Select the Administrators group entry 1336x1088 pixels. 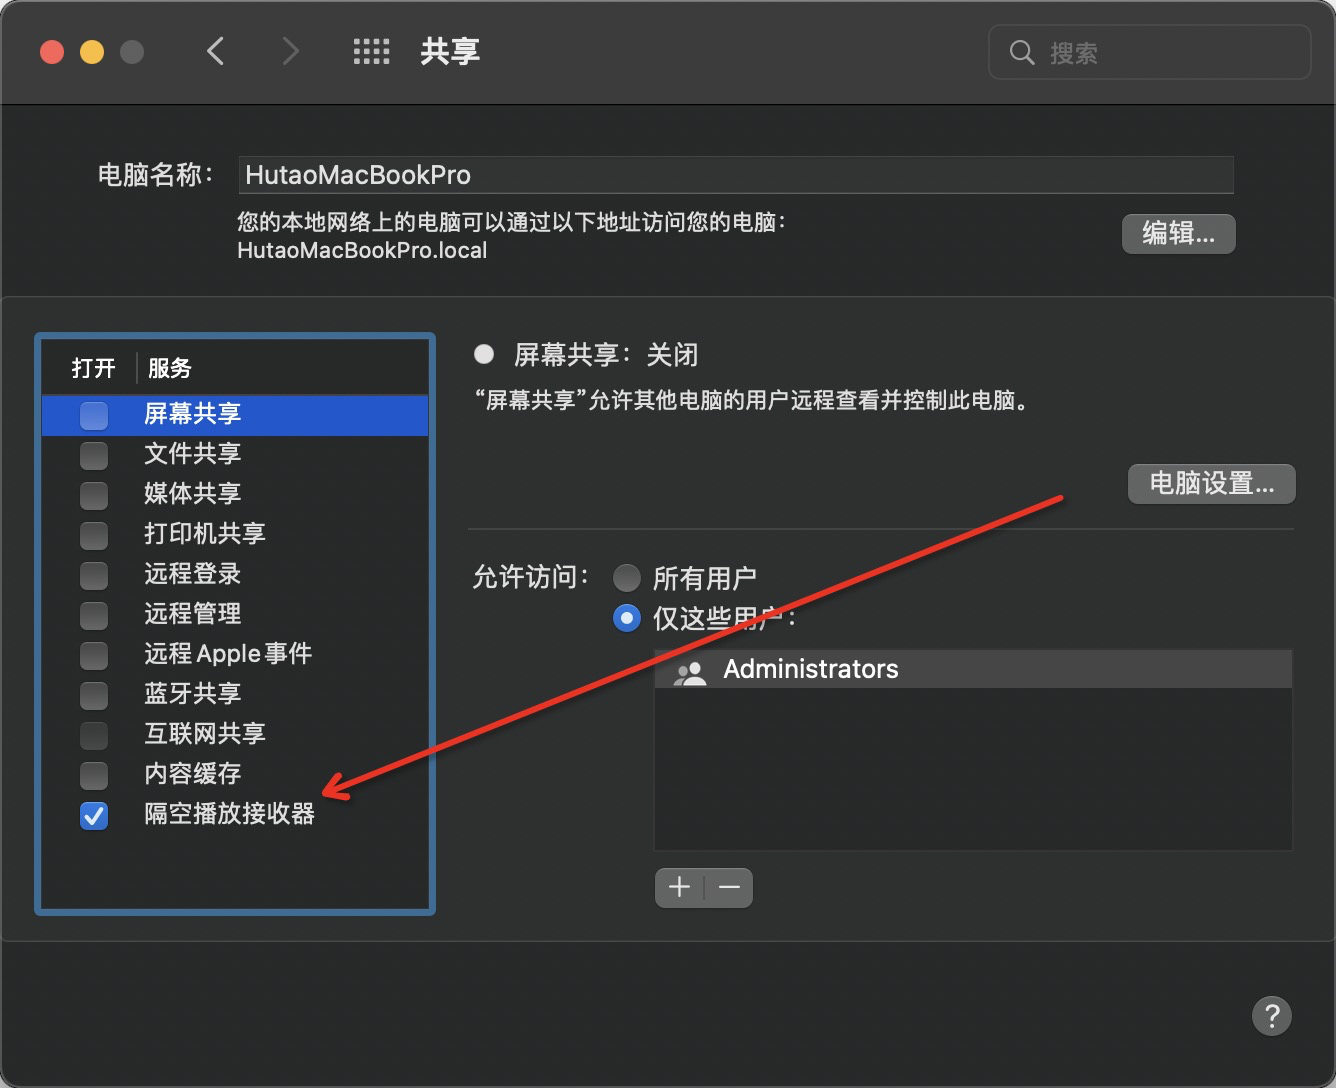point(810,669)
